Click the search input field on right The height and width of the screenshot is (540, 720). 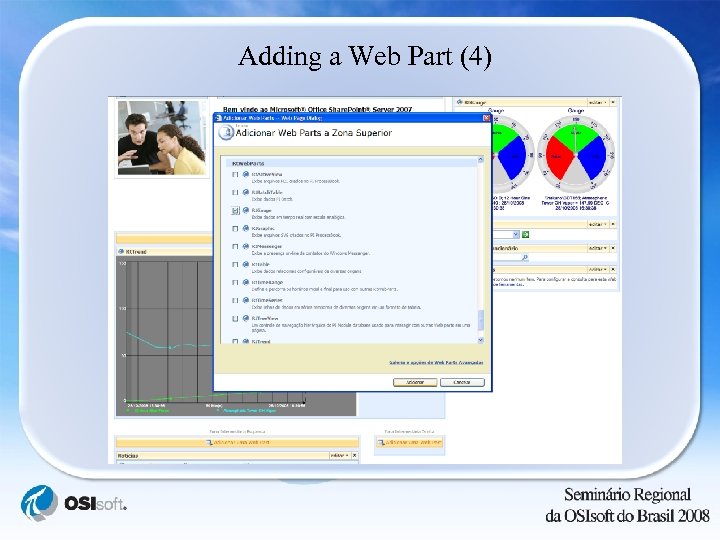pyautogui.click(x=506, y=258)
